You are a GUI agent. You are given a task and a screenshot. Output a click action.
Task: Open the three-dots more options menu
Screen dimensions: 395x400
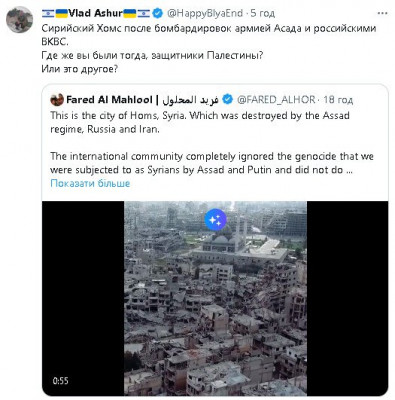(x=382, y=13)
